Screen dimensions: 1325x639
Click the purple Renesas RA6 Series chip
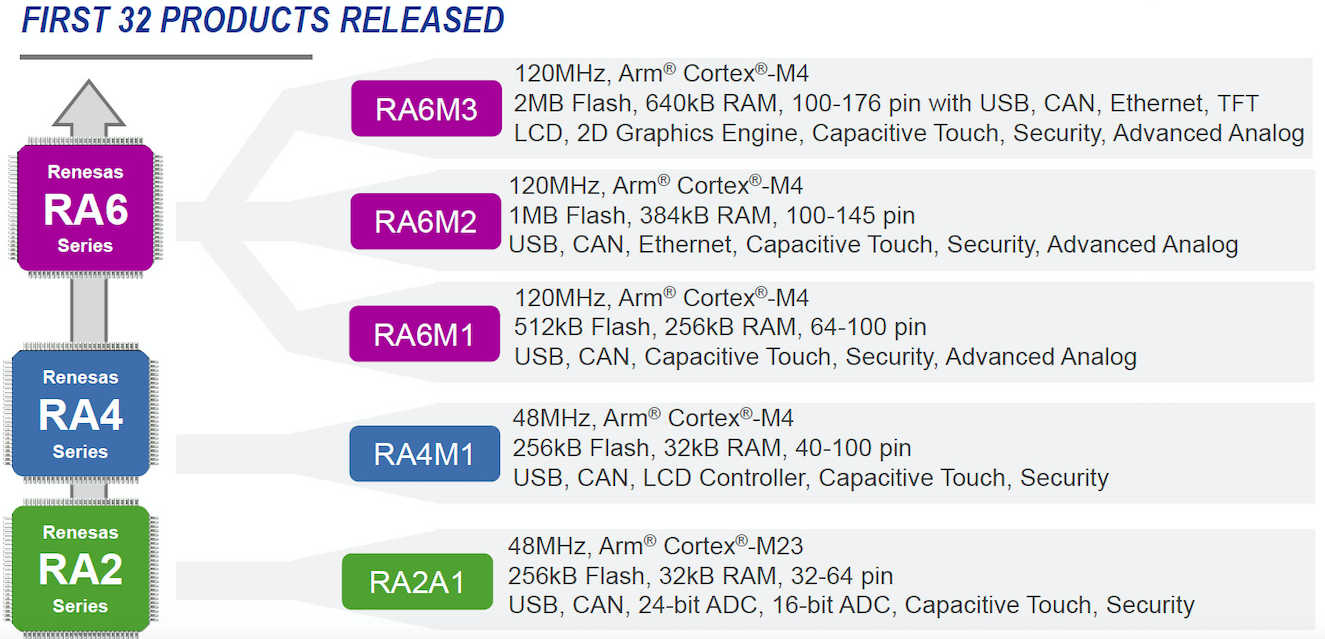tap(85, 208)
